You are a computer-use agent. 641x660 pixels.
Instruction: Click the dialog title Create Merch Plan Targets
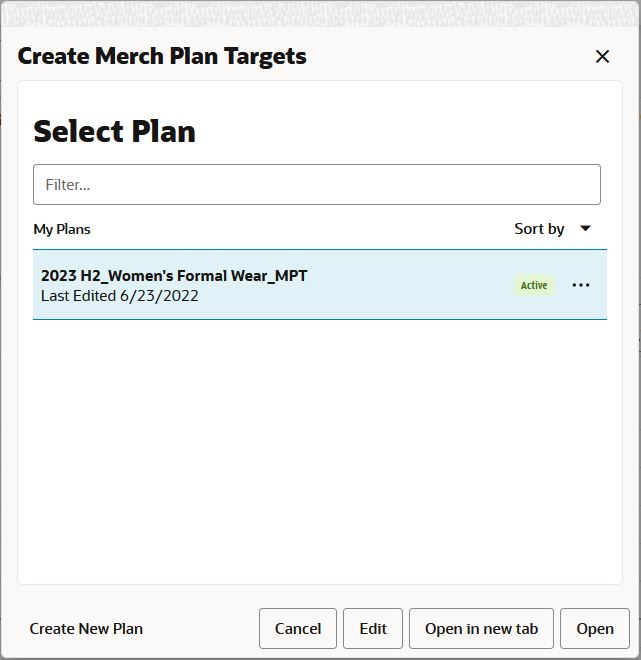pos(162,56)
